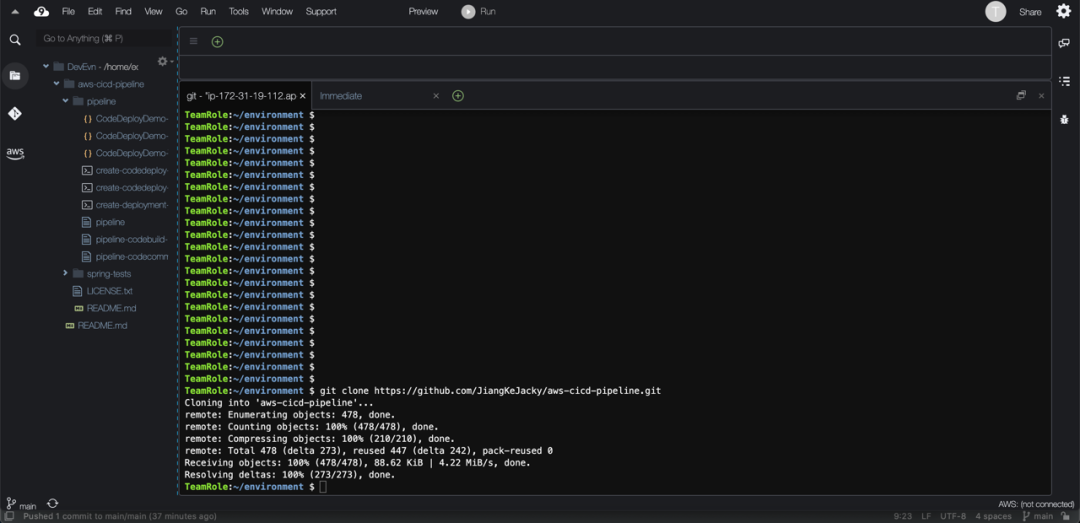
Task: Collapse the top menu bar arrow
Action: [x=15, y=12]
